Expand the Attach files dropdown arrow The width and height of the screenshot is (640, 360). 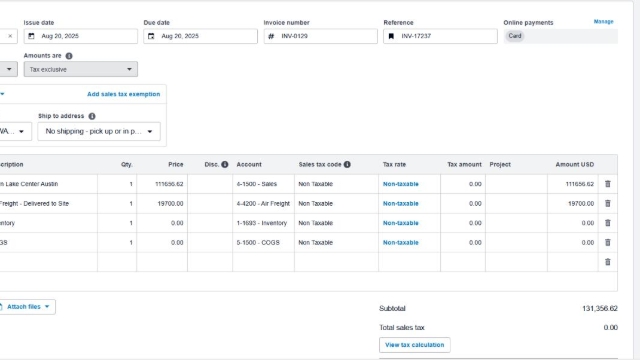pyautogui.click(x=47, y=307)
